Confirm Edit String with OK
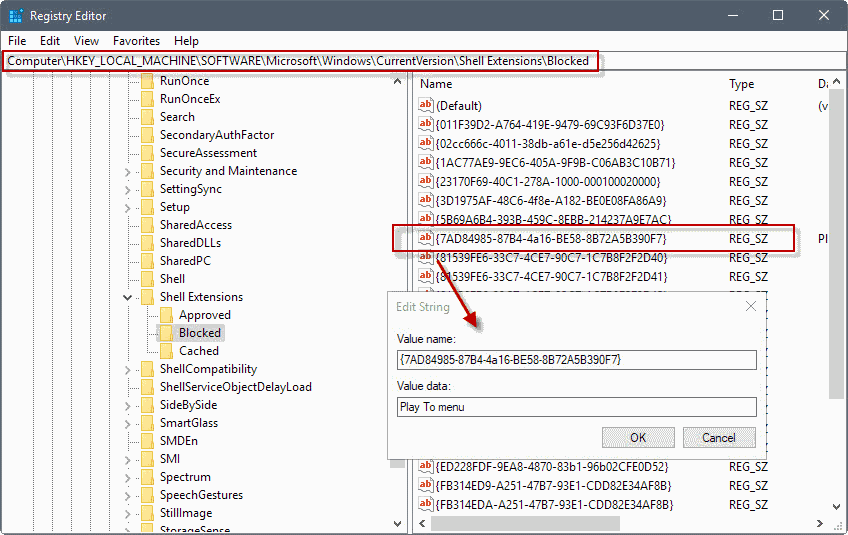Viewport: 848px width, 535px height. (638, 437)
